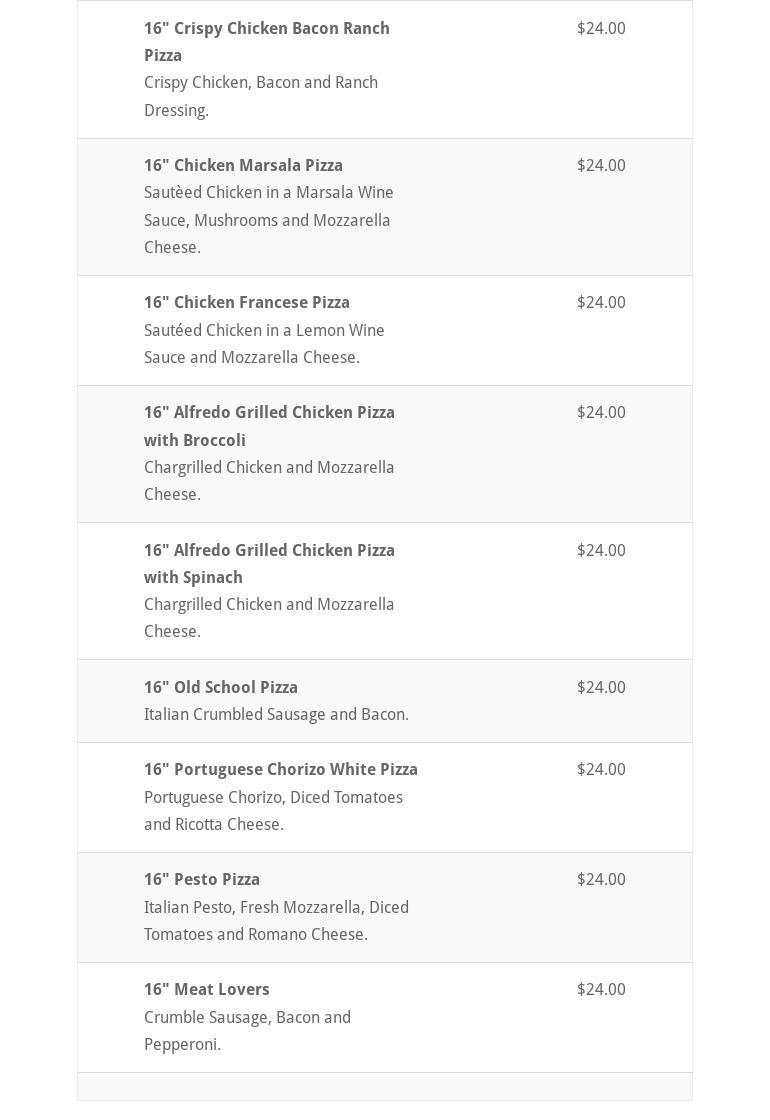Image resolution: width=770 pixels, height=1120 pixels.
Task: Click the $24.00 price beside Chicken Francese Pizza
Action: 601,302
